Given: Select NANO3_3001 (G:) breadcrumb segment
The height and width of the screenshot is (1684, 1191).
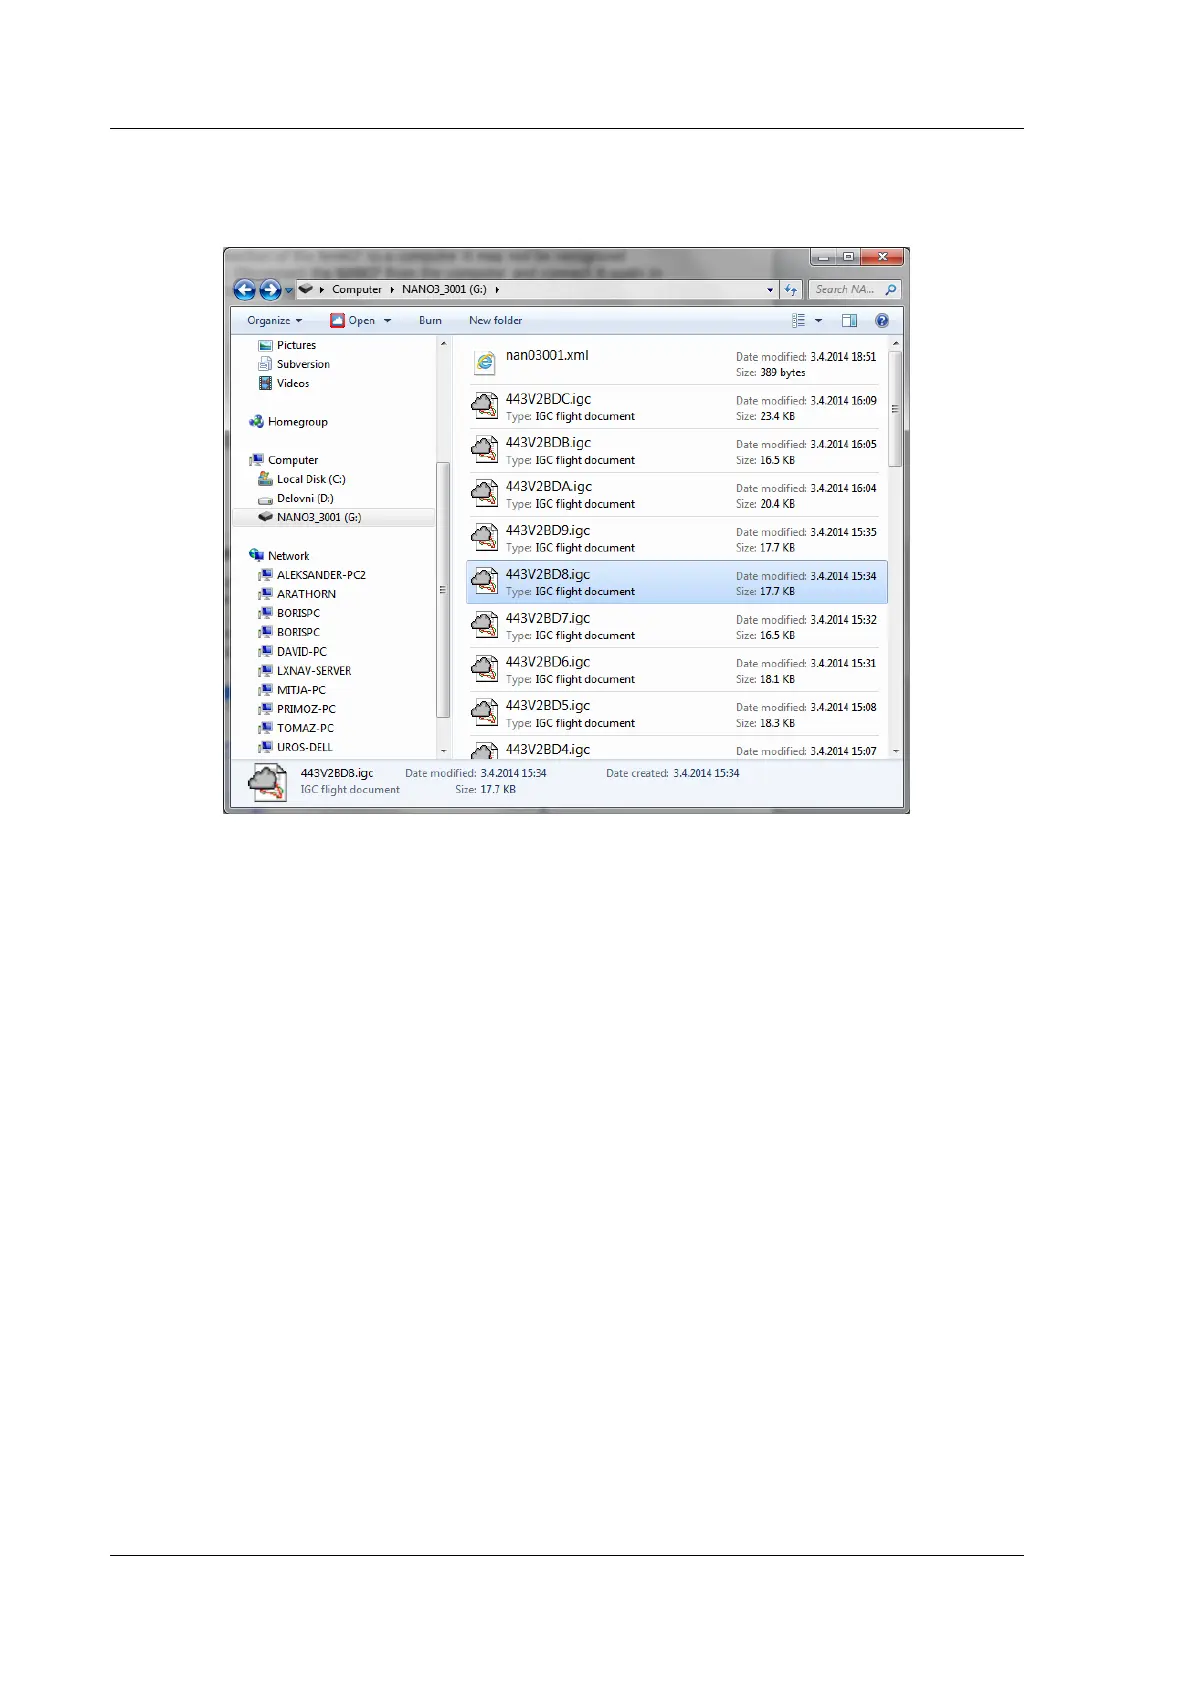Looking at the screenshot, I should click(x=444, y=290).
